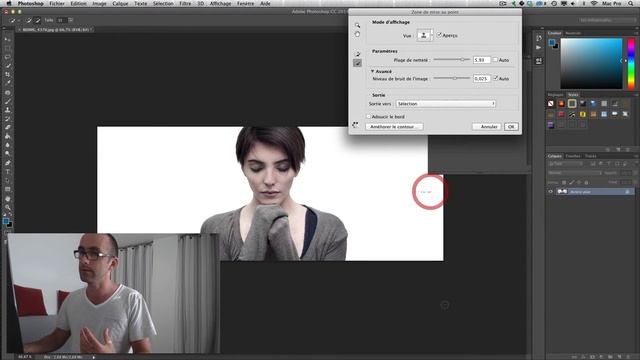Open the Fichier menu
640x360 pixels.
[x=57, y=3]
